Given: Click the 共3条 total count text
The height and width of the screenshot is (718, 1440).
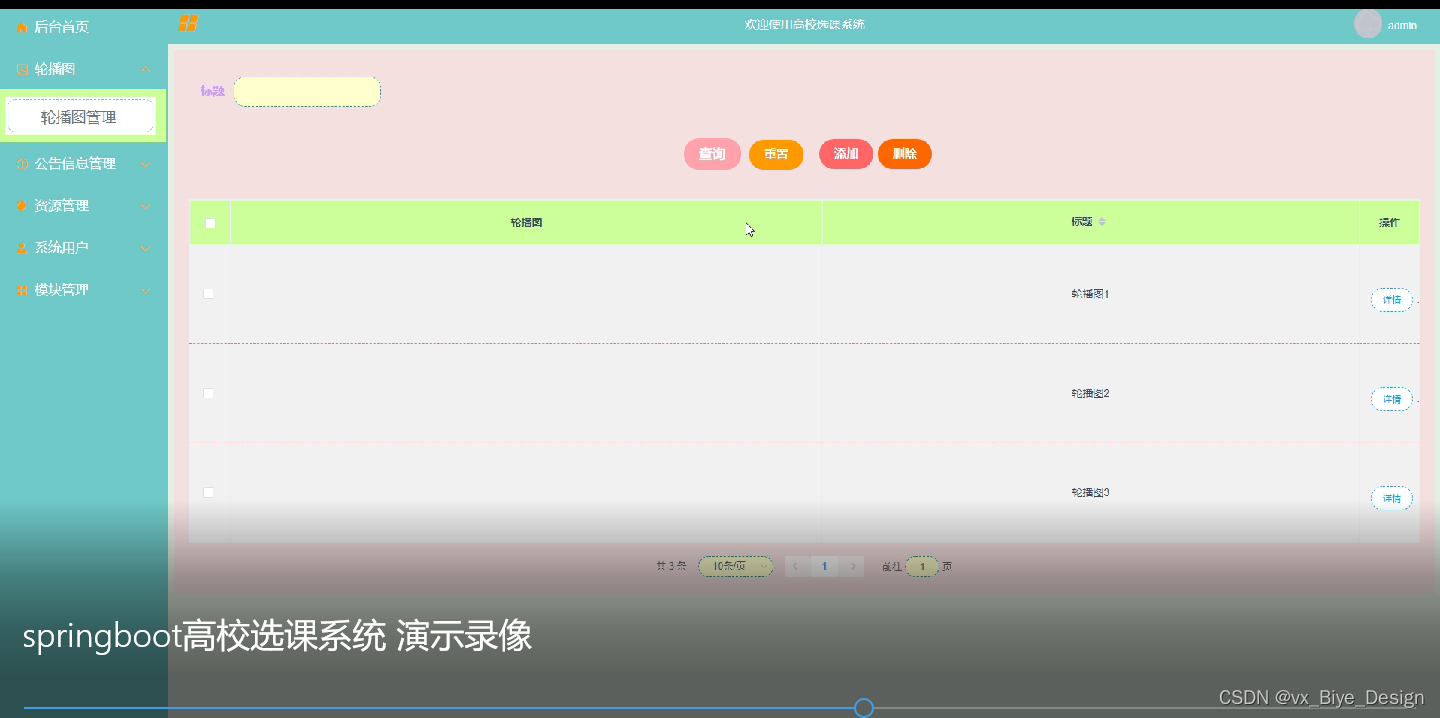Looking at the screenshot, I should coord(671,566).
